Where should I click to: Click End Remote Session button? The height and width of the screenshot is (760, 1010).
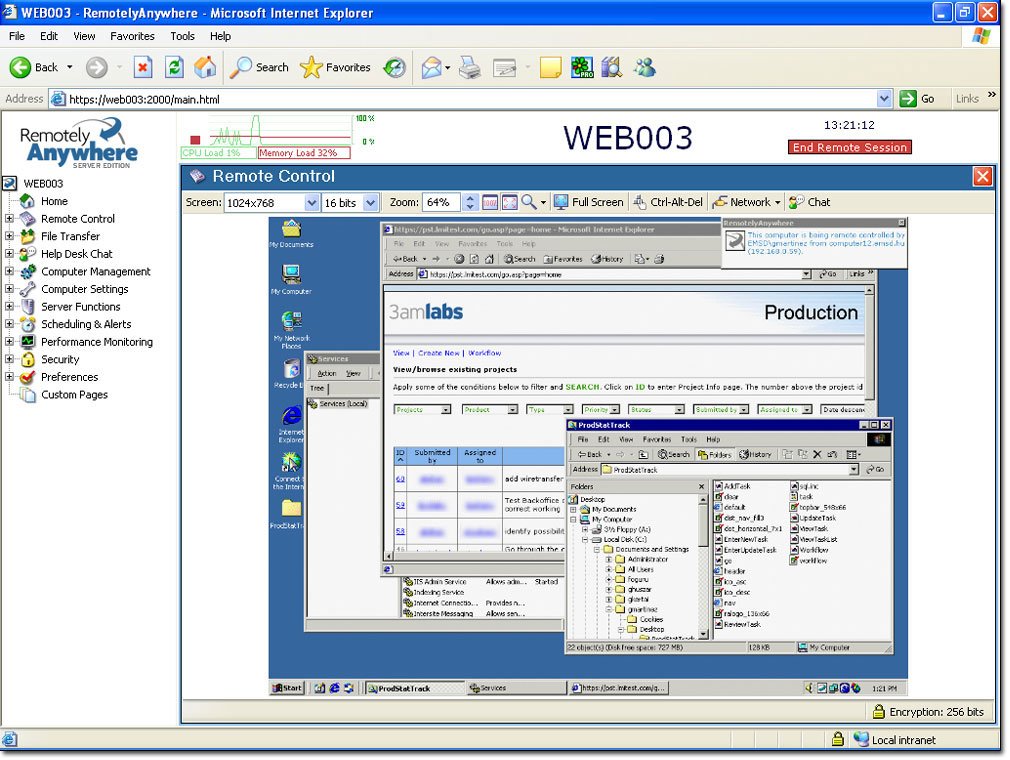click(849, 147)
